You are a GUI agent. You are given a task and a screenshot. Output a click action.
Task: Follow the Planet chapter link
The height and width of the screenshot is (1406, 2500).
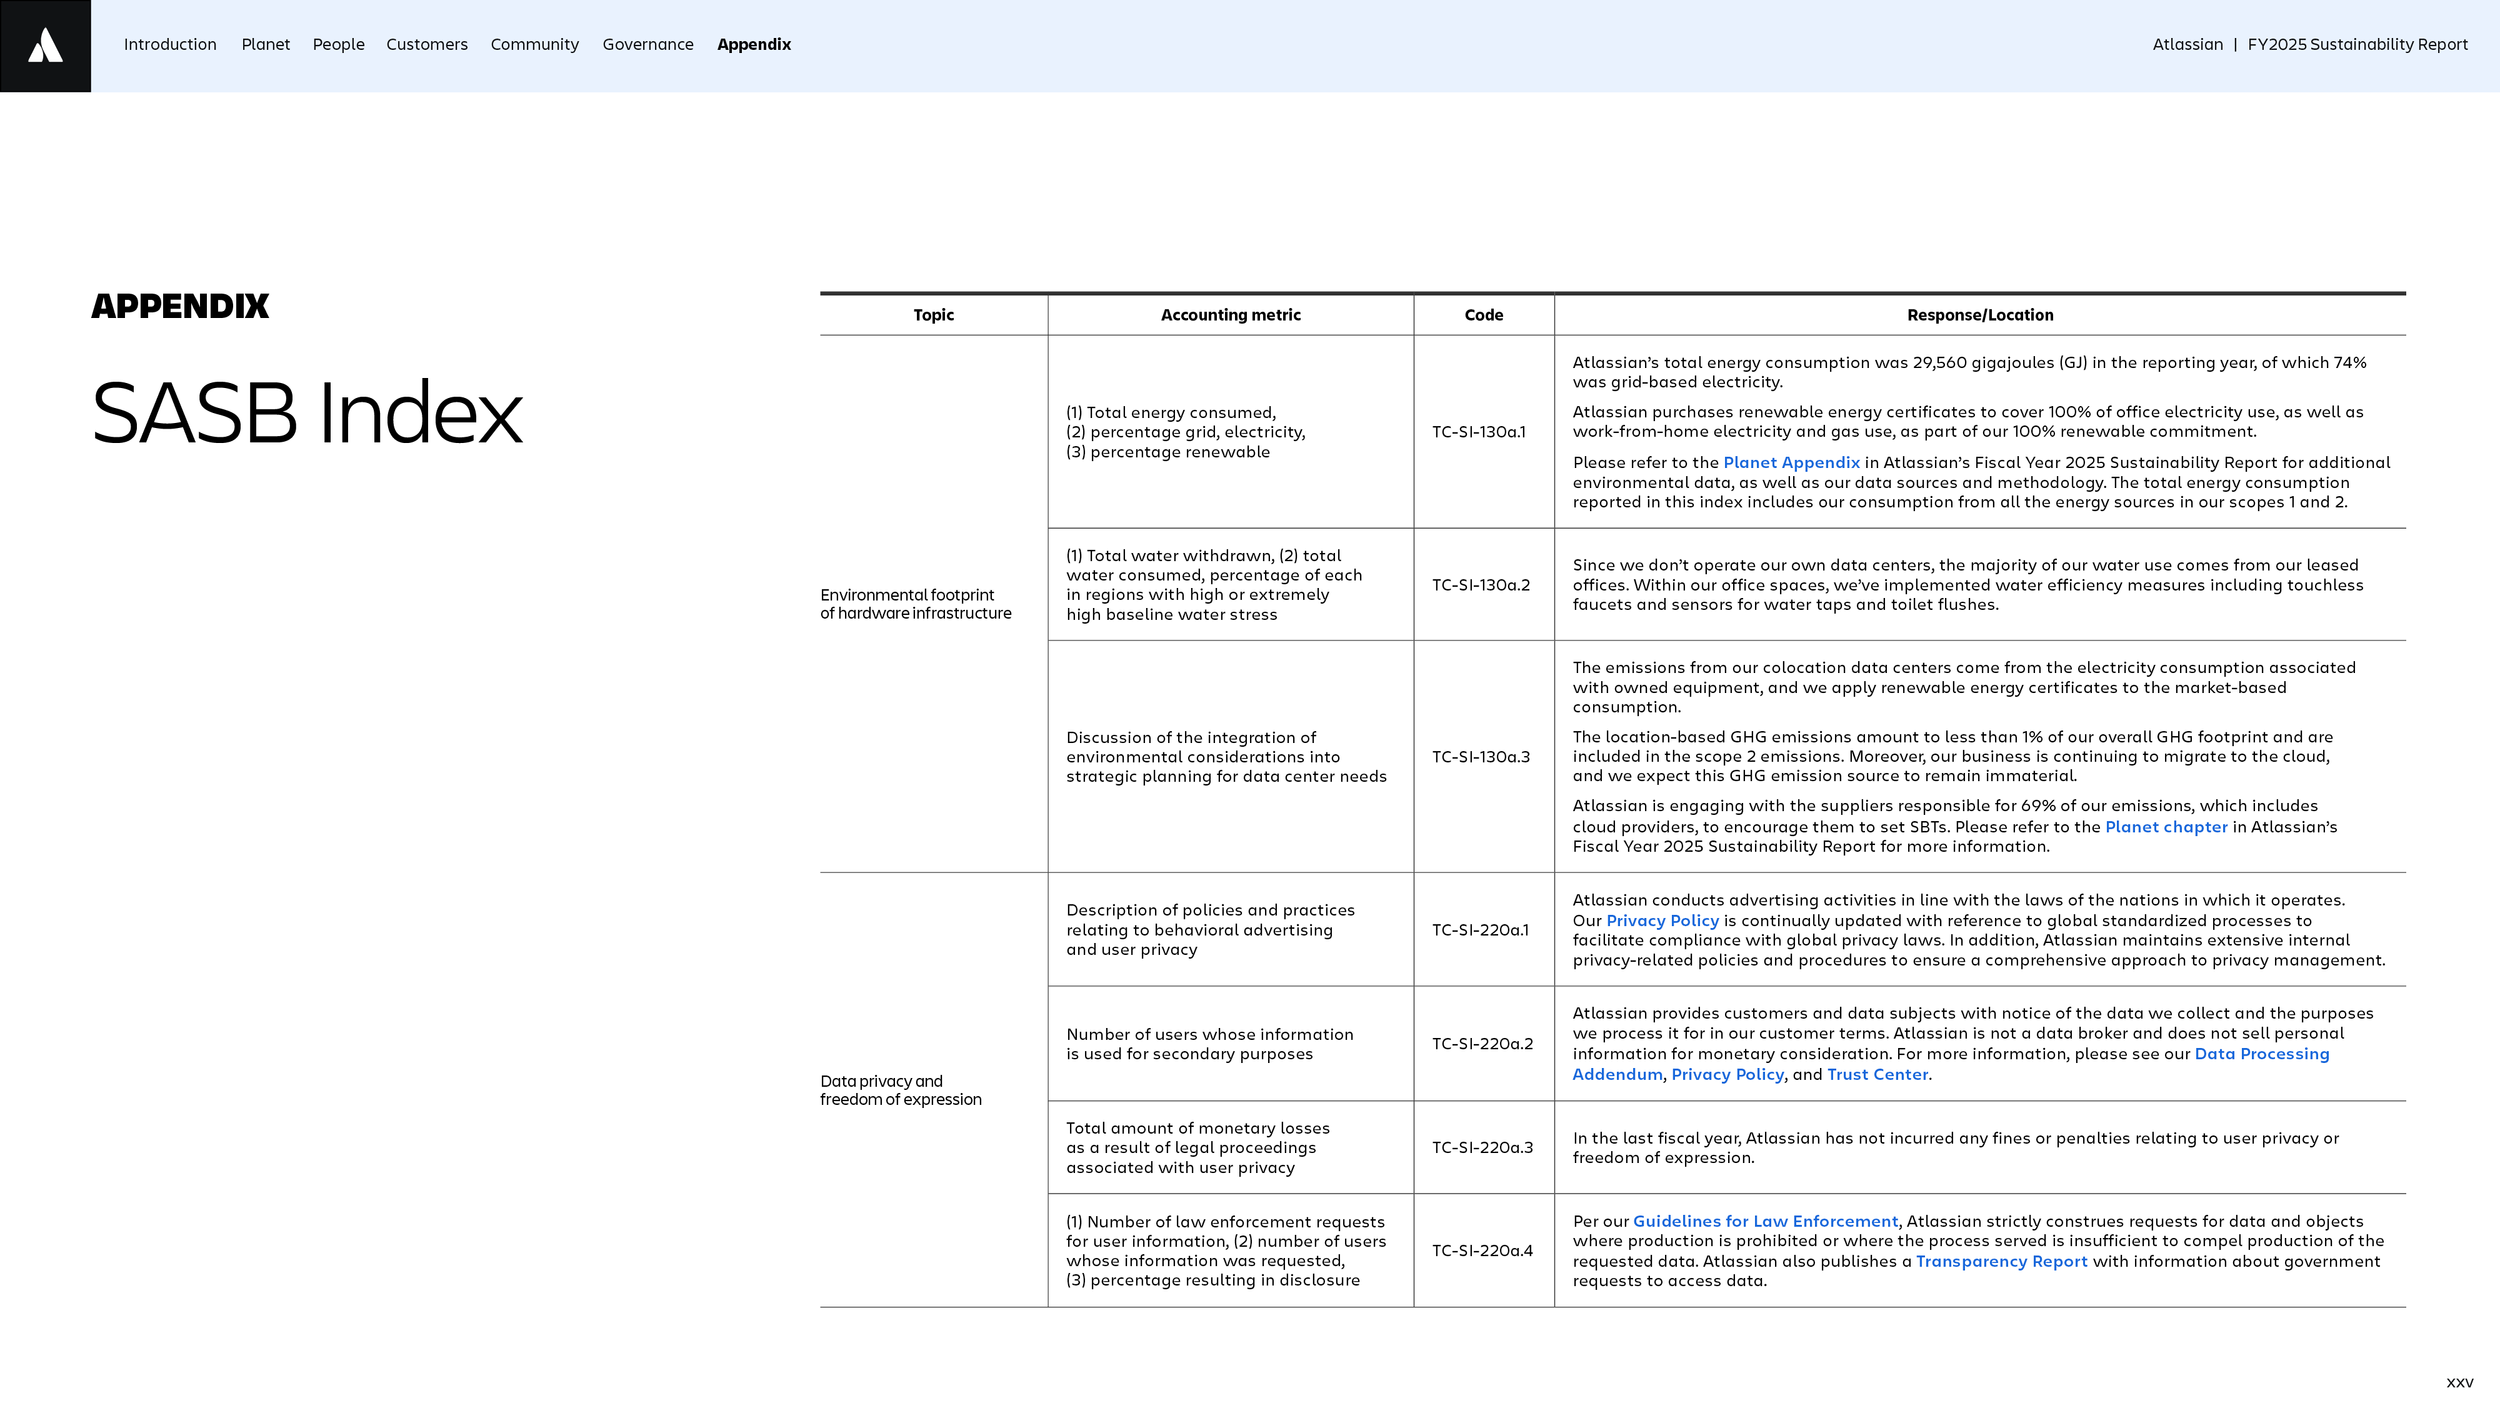2166,827
